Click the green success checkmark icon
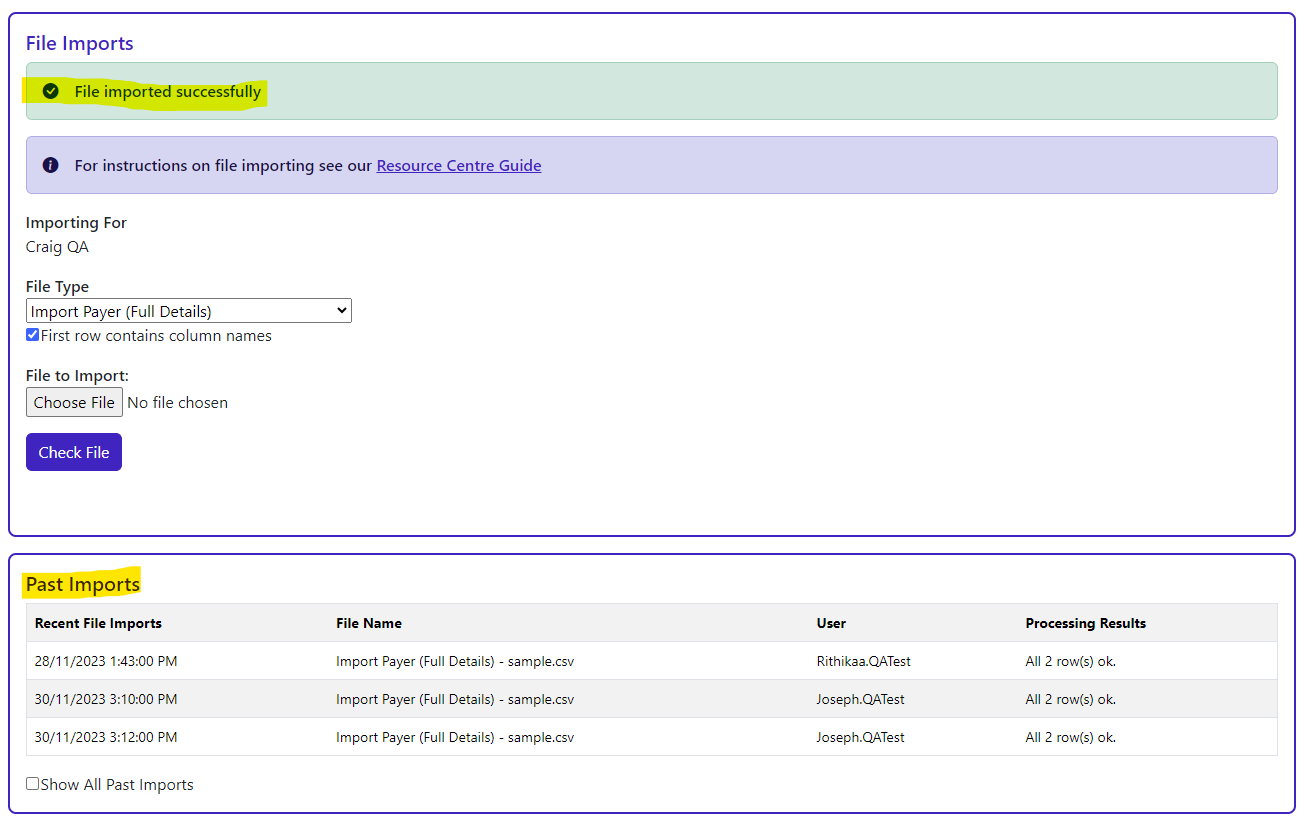 tap(51, 92)
